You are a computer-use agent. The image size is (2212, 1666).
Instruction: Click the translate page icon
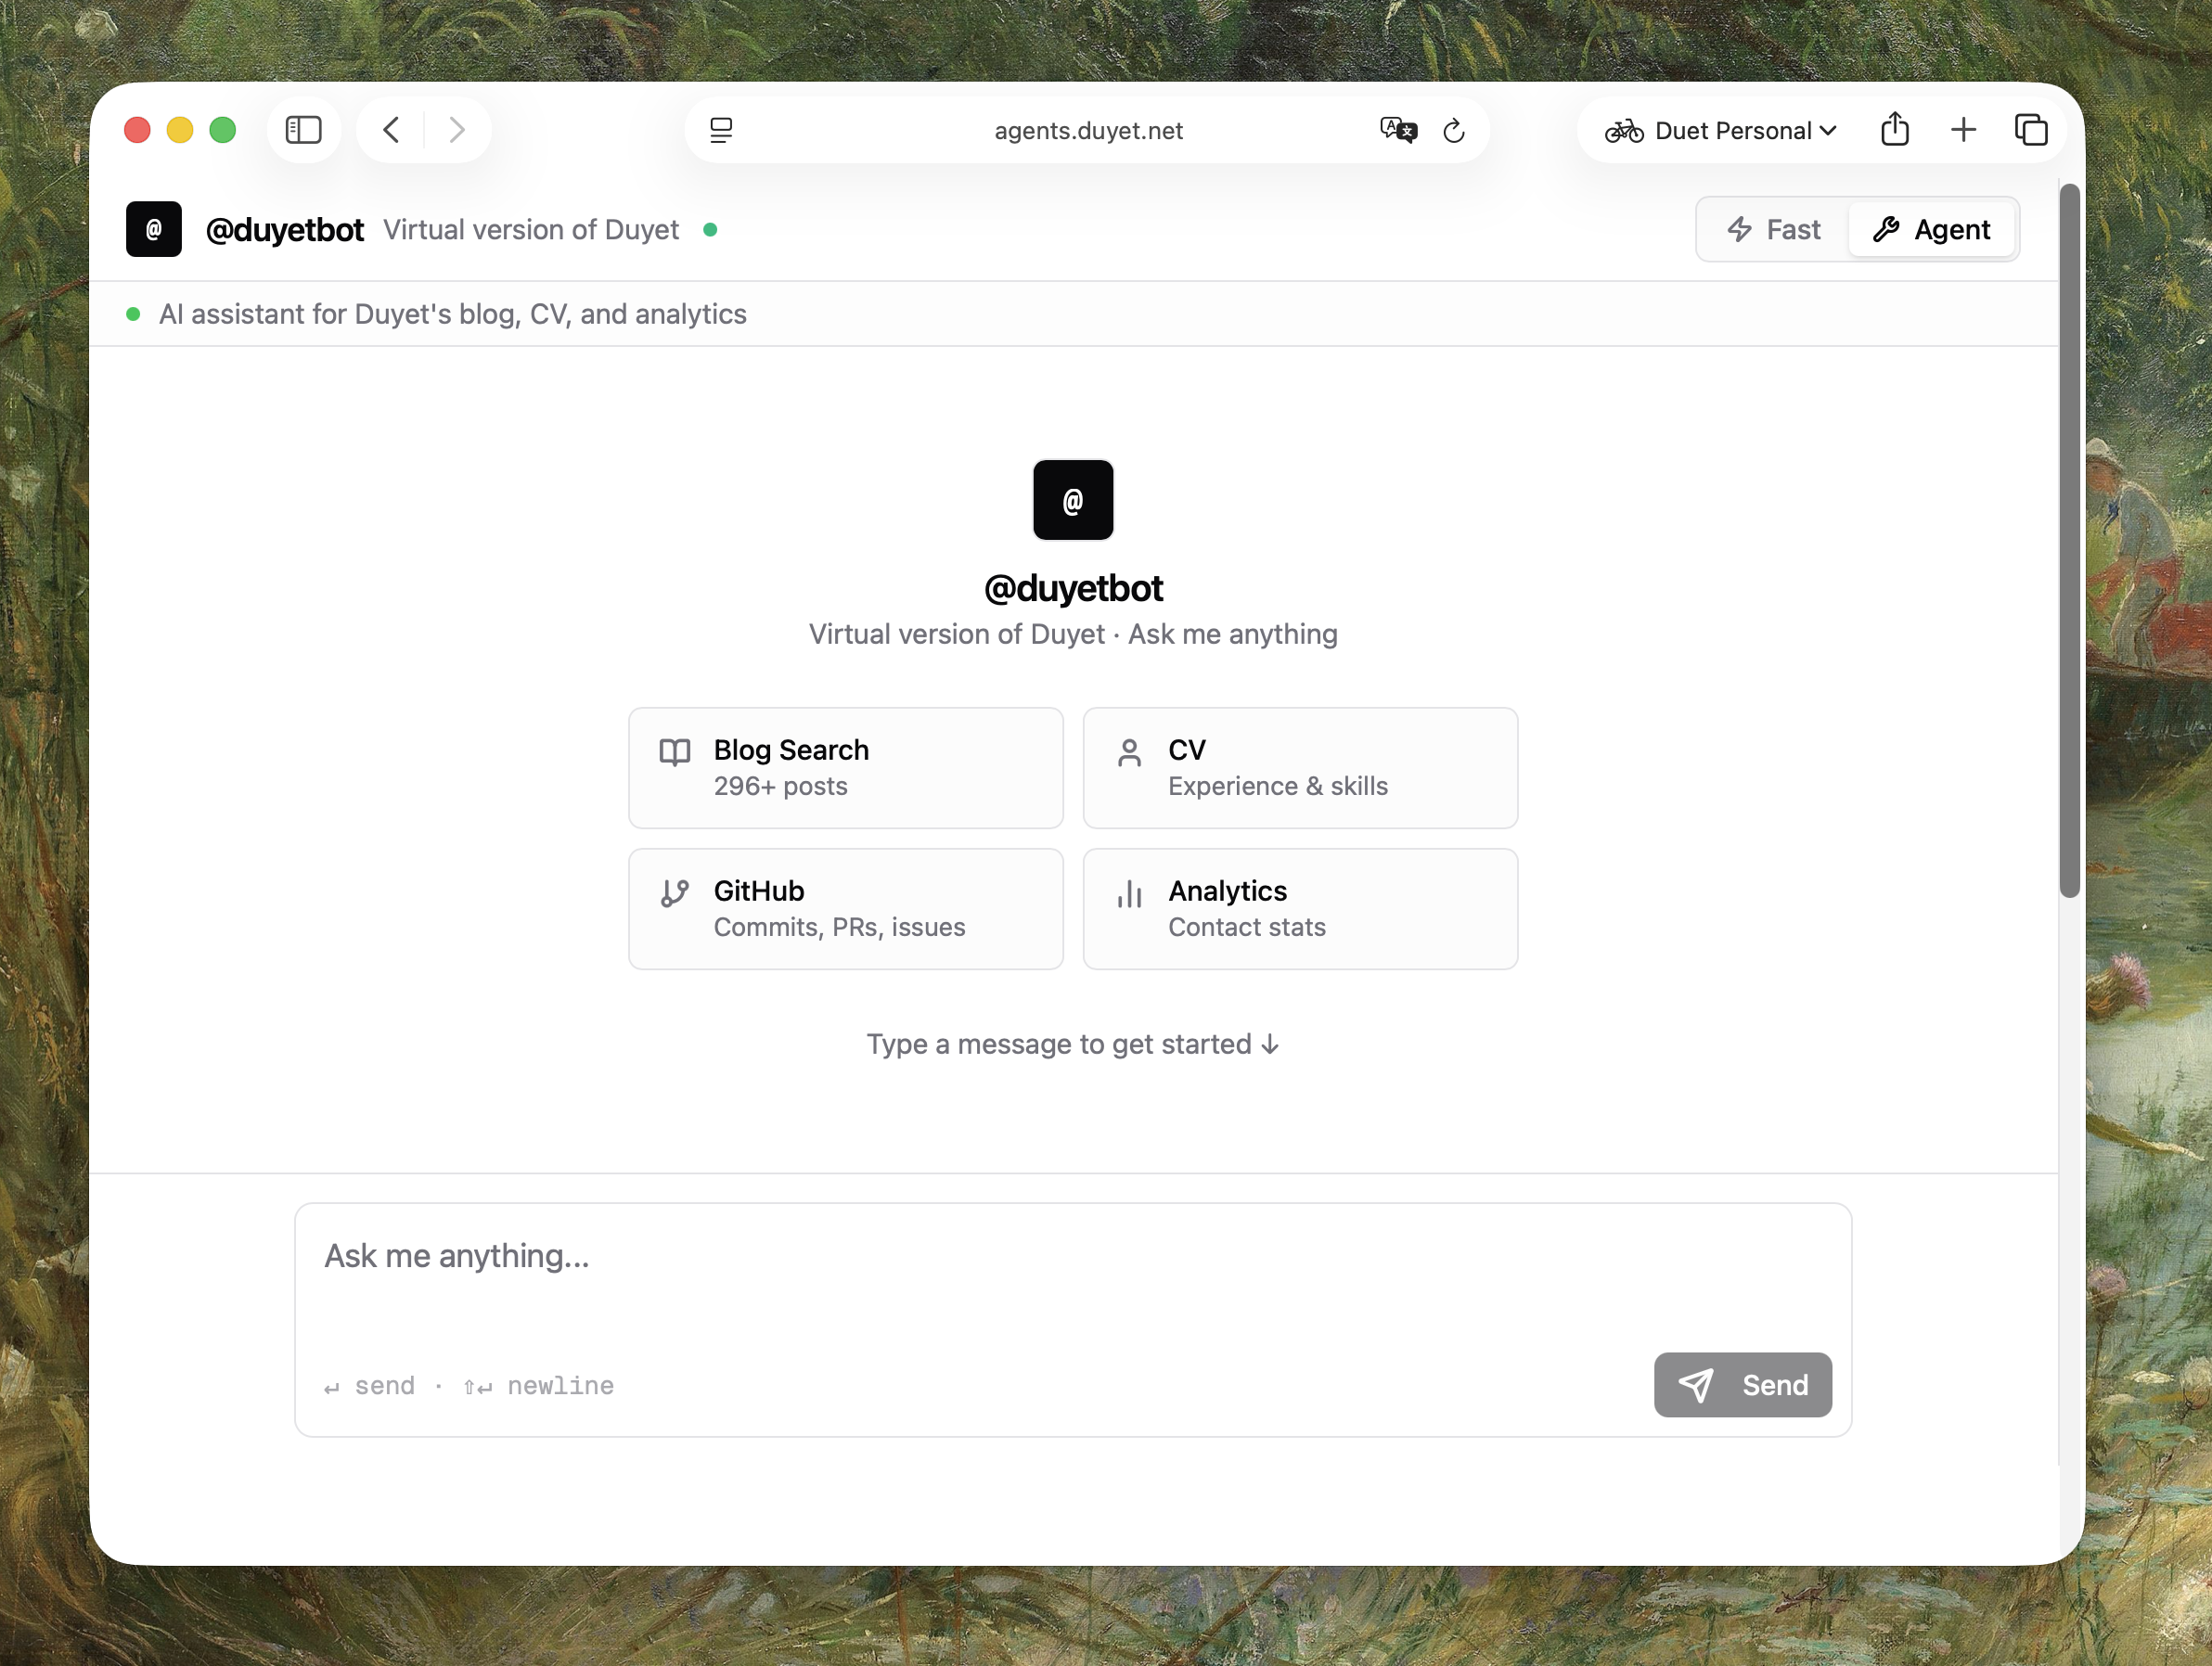click(1398, 130)
